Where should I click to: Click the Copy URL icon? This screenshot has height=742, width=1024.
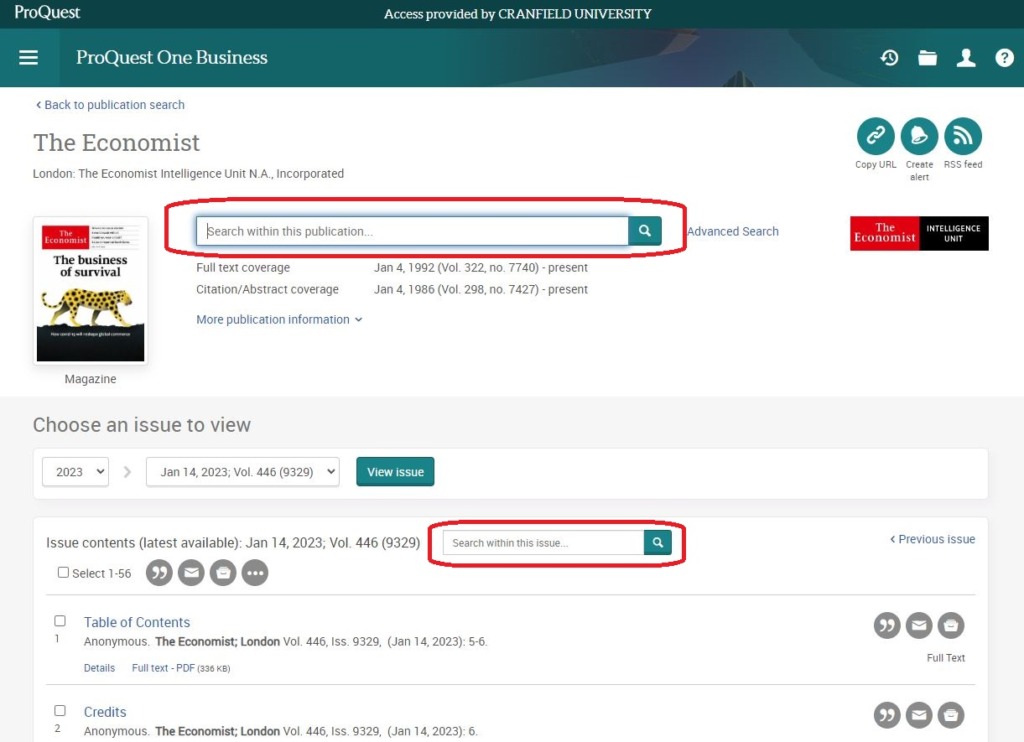click(x=875, y=136)
